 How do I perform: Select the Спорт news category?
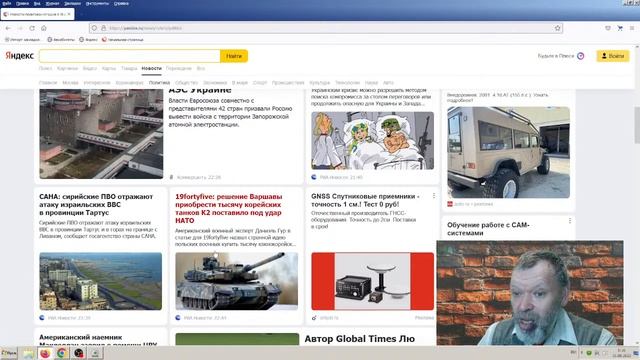point(260,82)
